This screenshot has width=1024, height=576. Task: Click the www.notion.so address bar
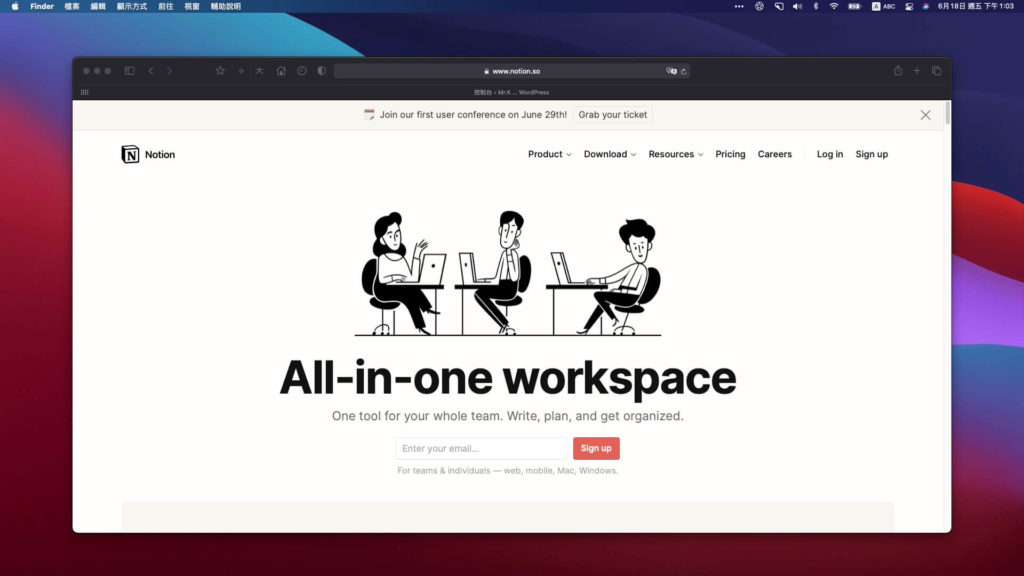click(x=512, y=71)
